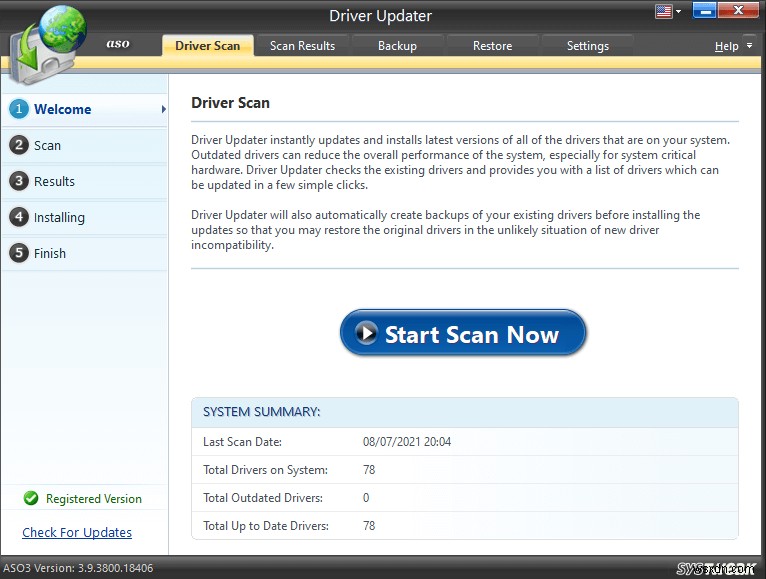766x579 pixels.
Task: Open the Backup tab
Action: click(397, 45)
